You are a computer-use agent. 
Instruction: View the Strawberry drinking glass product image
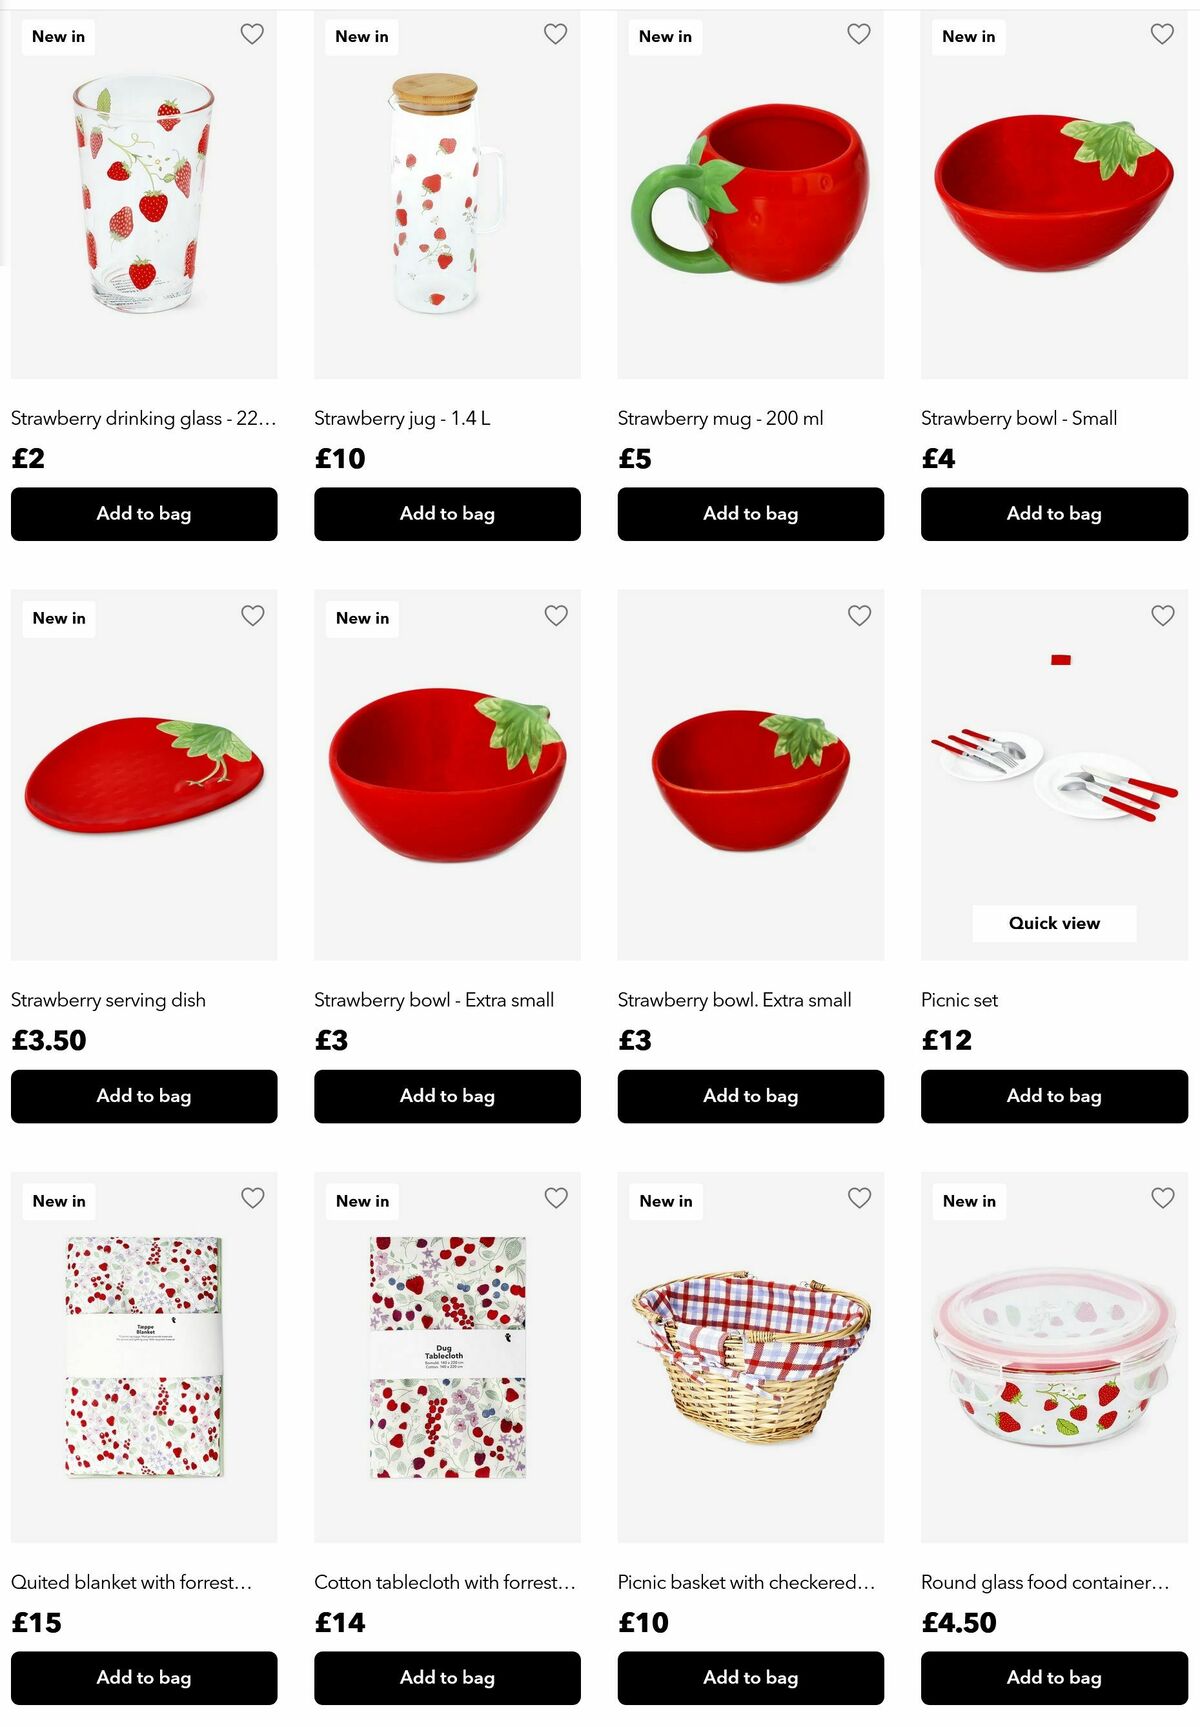coord(144,195)
